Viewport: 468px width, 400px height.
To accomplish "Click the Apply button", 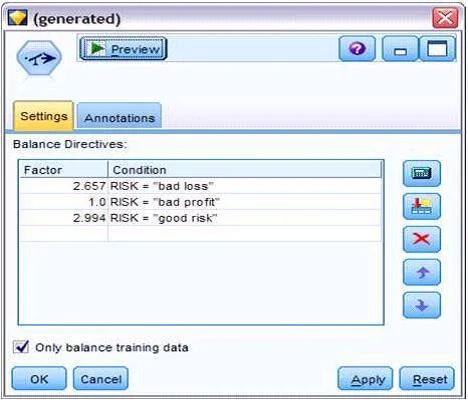I will pyautogui.click(x=365, y=379).
